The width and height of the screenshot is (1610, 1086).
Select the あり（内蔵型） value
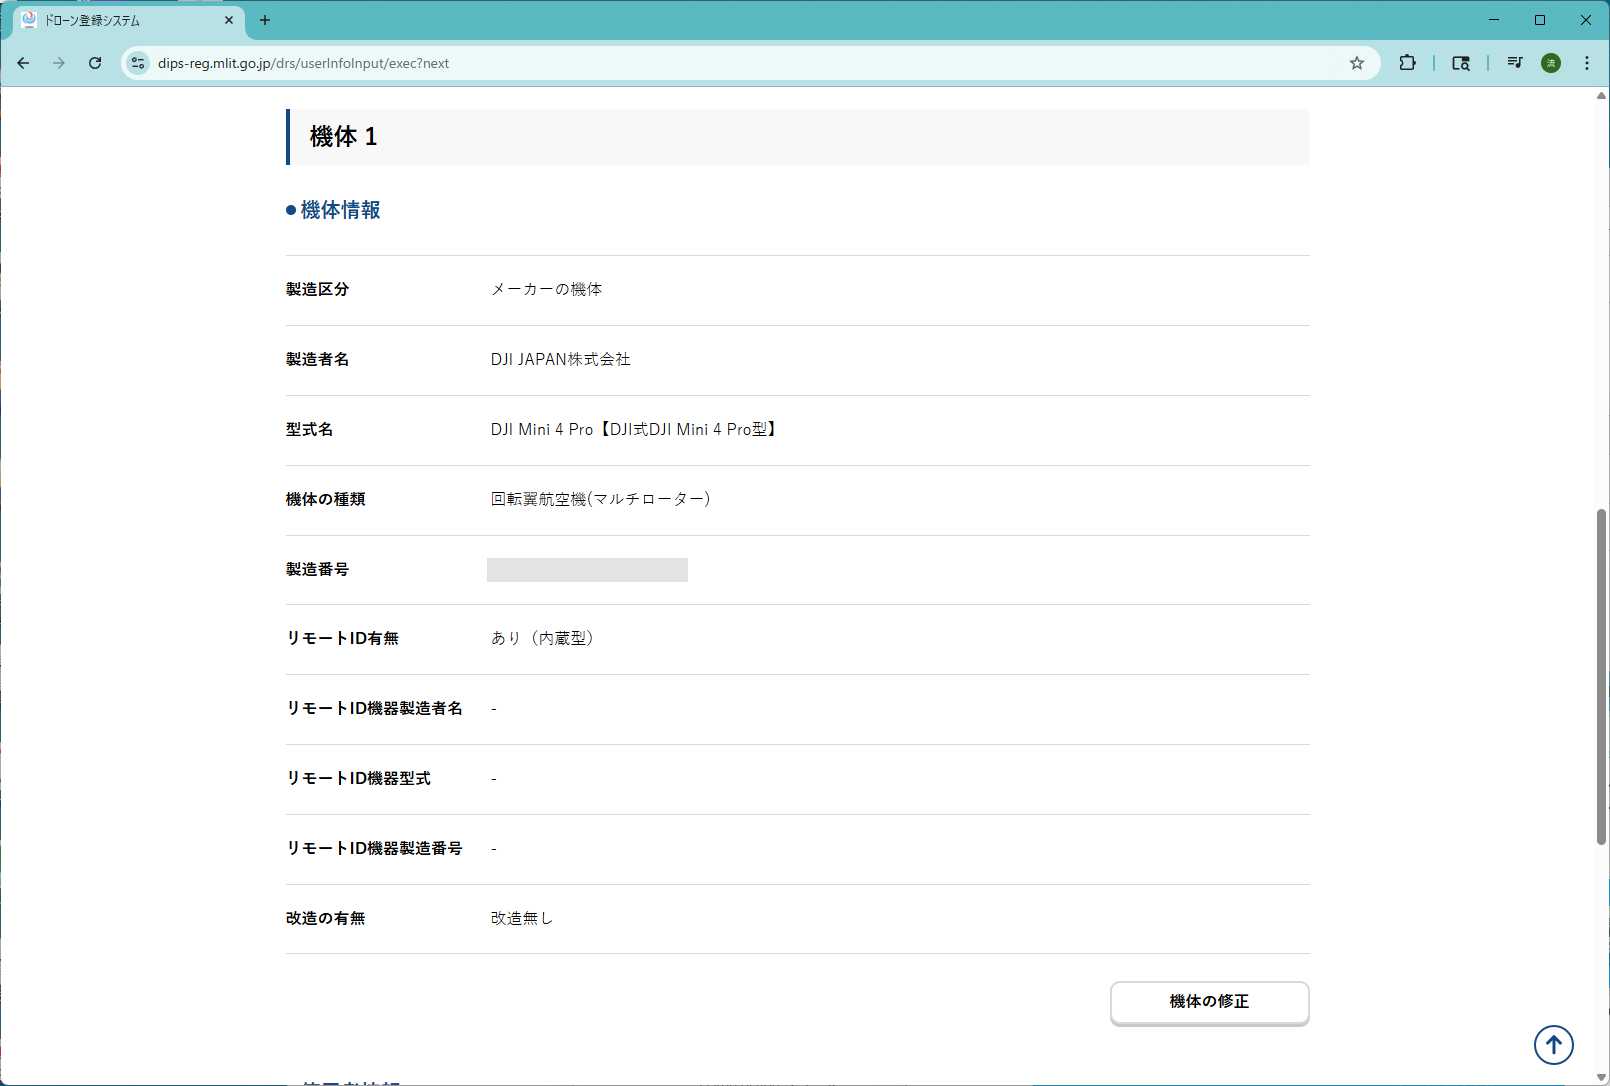click(x=545, y=638)
